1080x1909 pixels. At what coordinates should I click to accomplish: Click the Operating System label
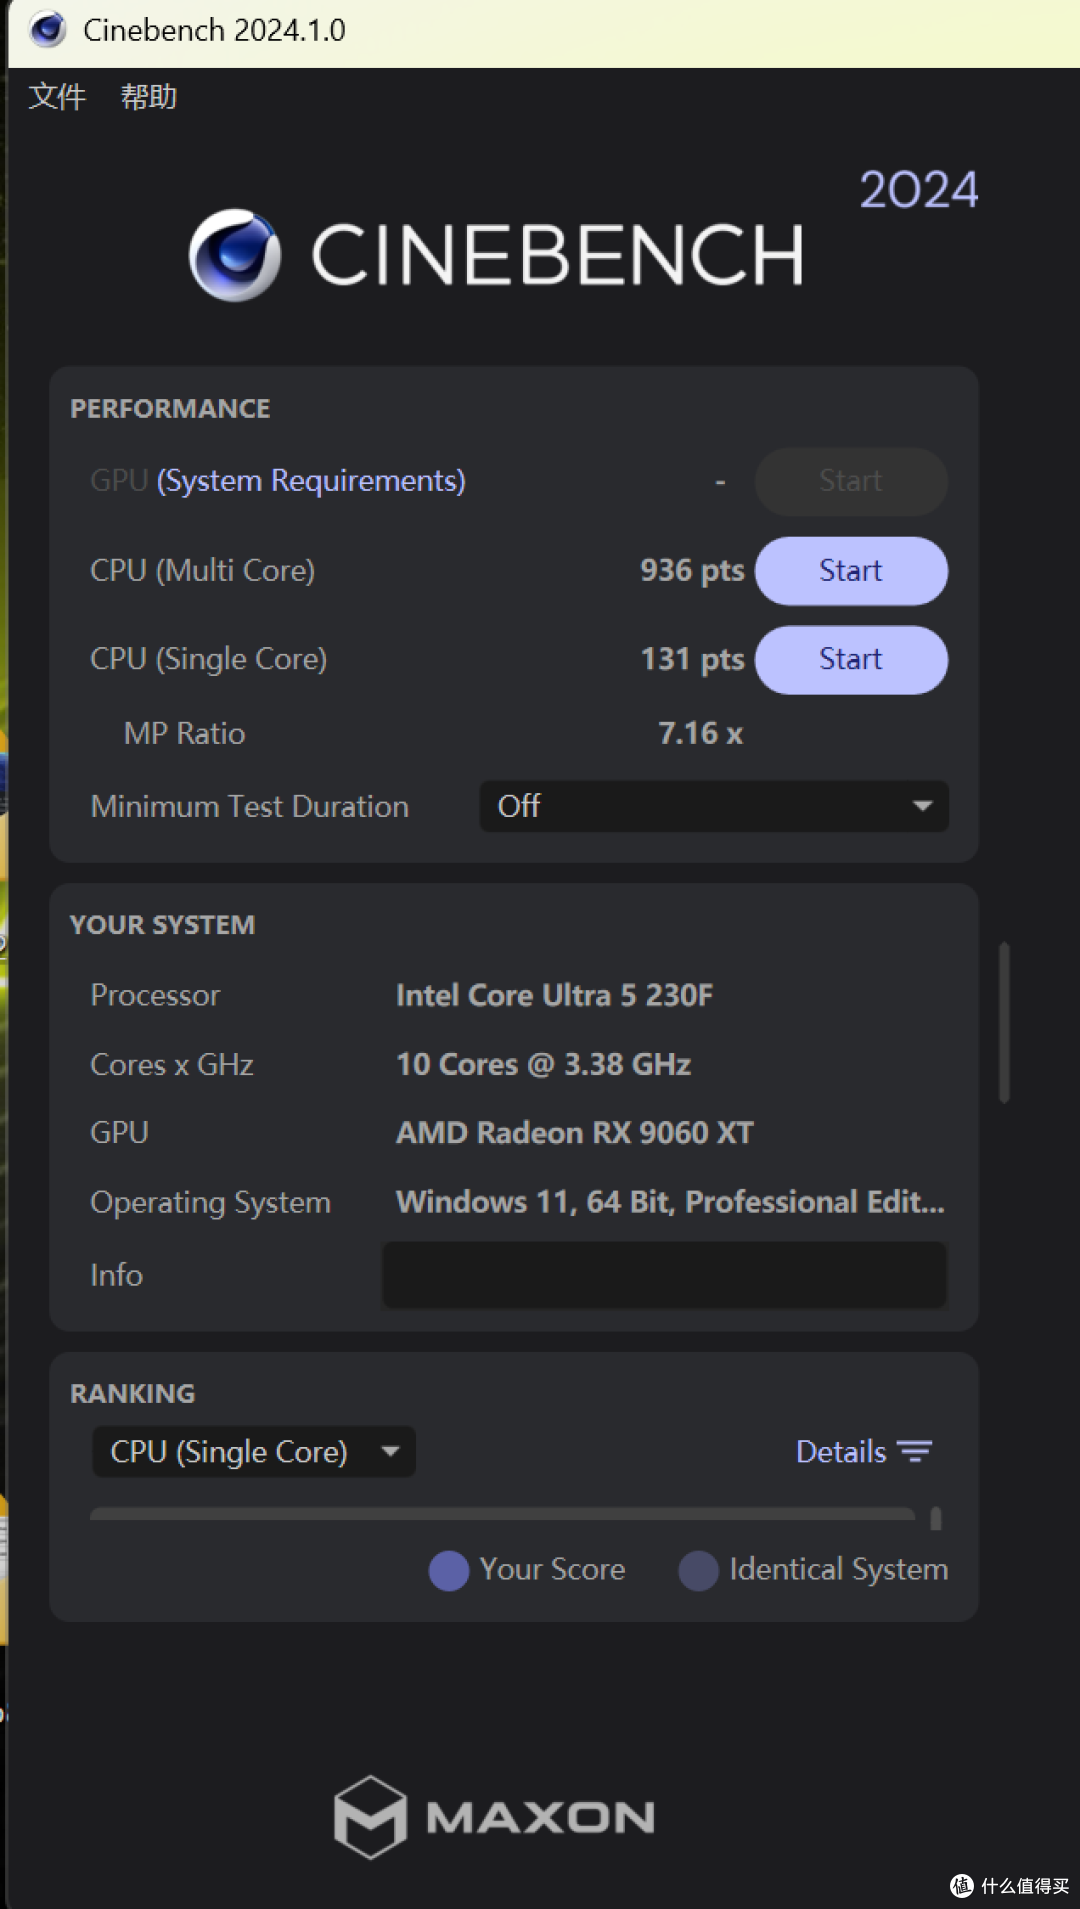[x=210, y=1202]
